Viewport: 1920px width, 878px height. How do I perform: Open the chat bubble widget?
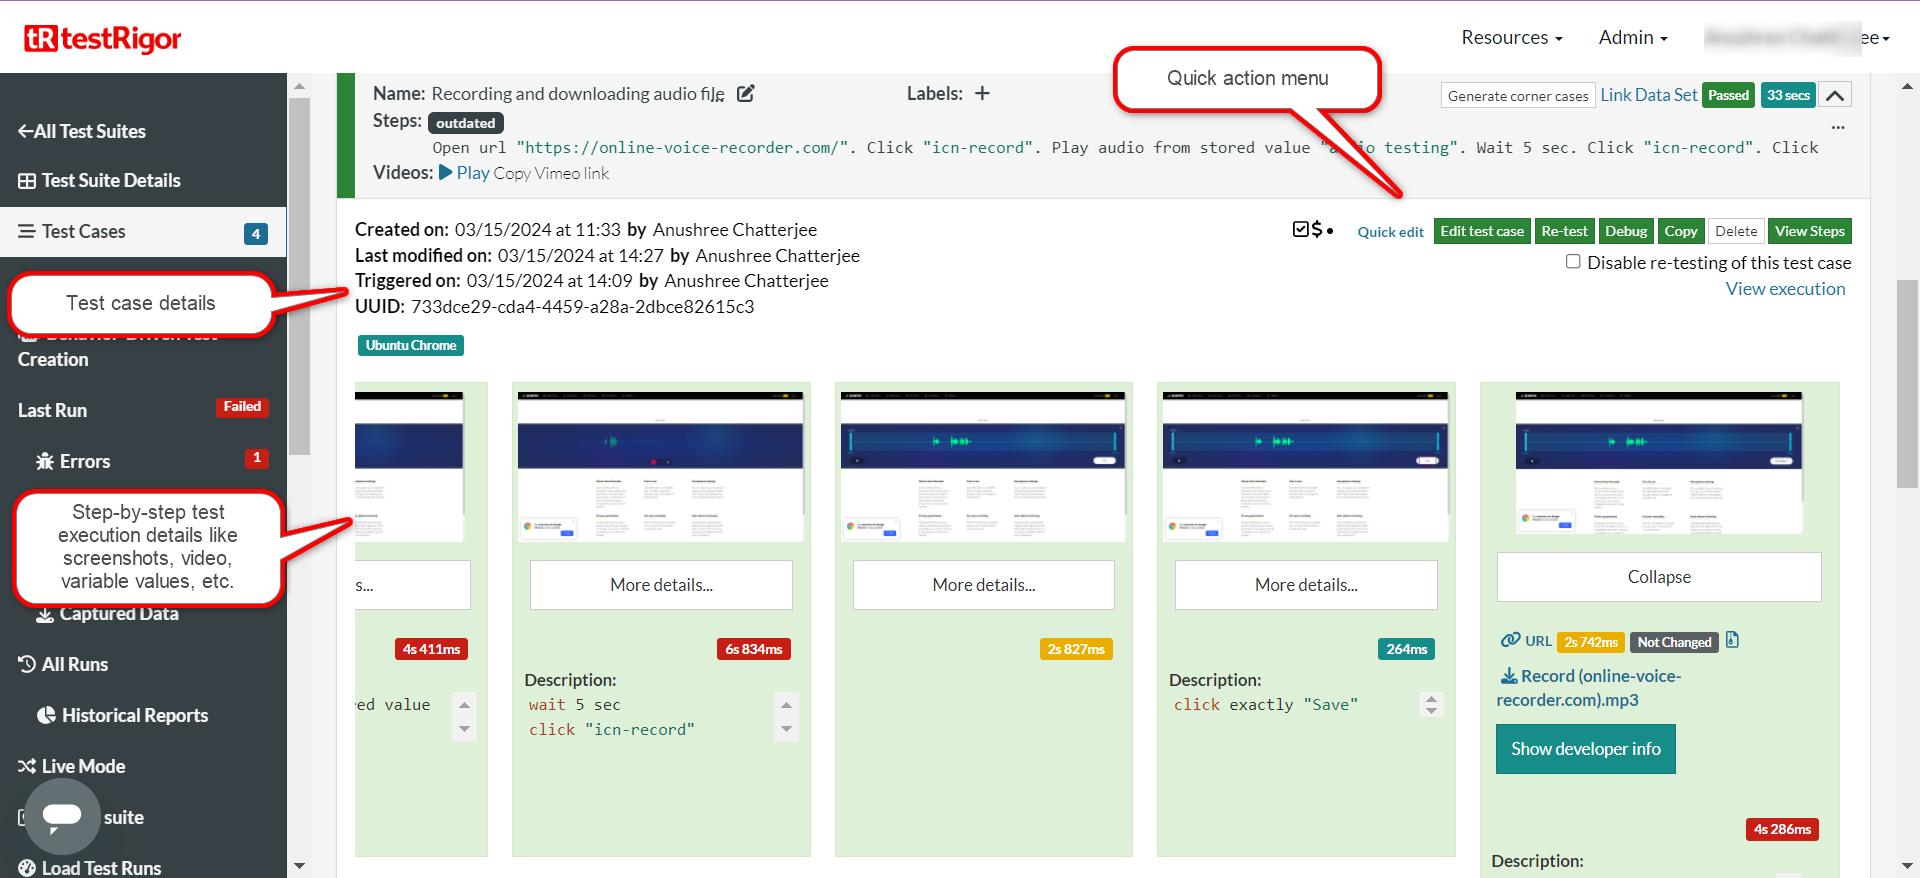point(62,816)
